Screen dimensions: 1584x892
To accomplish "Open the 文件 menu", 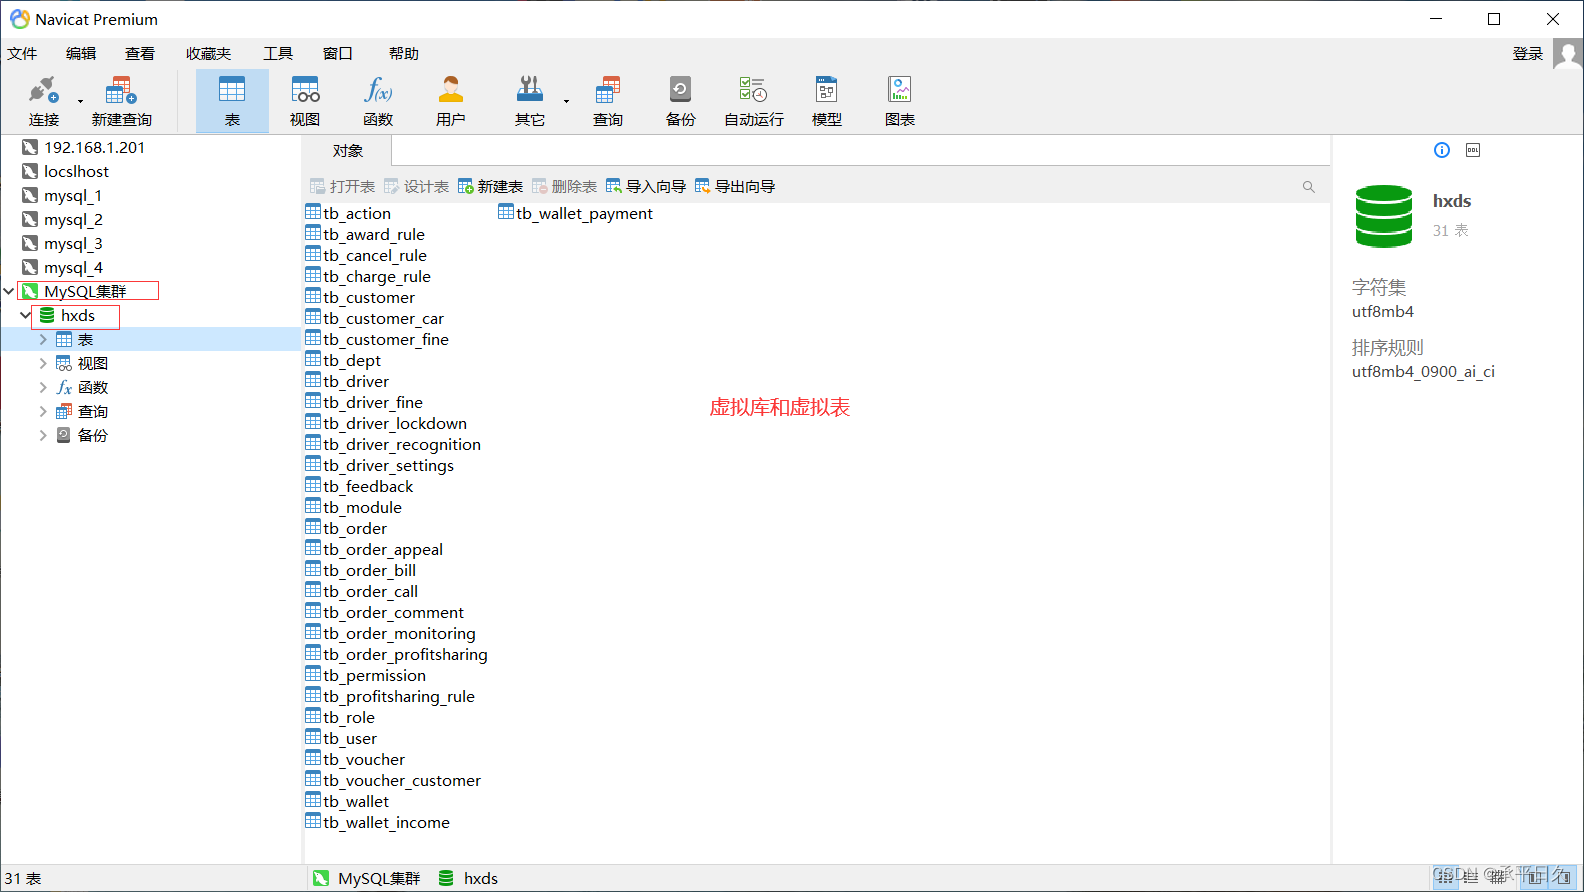I will 22,54.
